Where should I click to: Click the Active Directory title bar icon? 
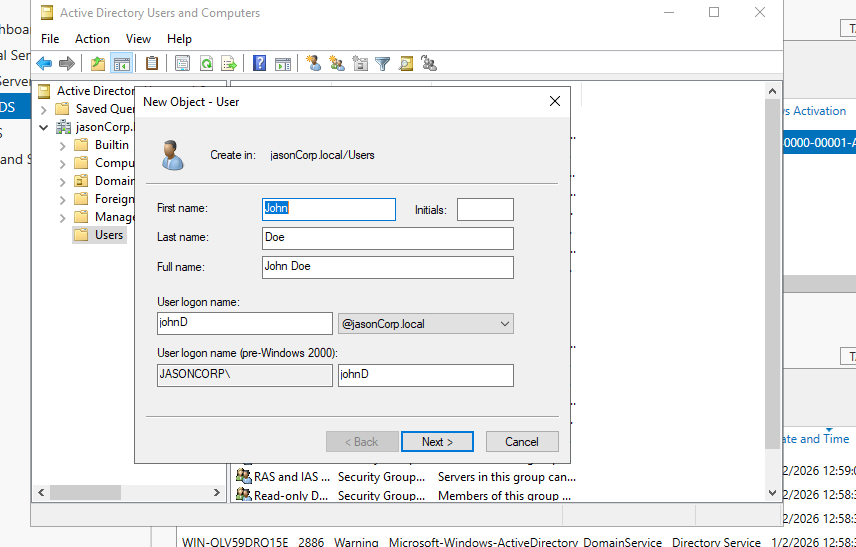click(47, 13)
